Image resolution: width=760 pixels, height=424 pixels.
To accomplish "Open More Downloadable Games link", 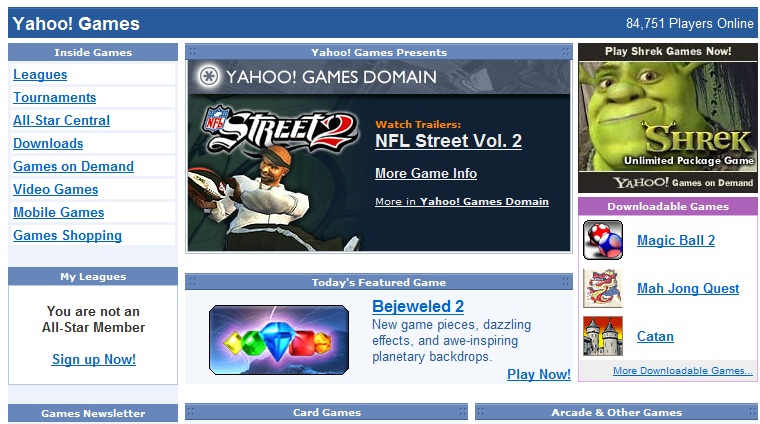I will coord(682,371).
